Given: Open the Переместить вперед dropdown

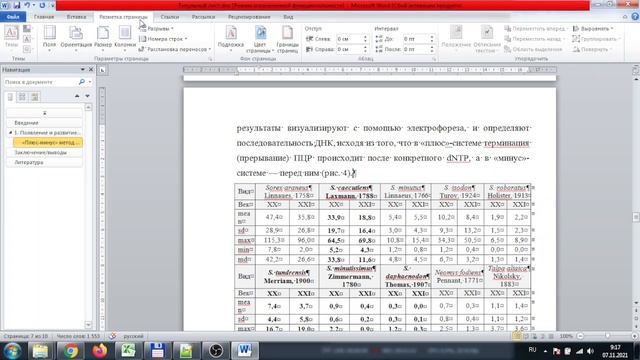Looking at the screenshot, I should pyautogui.click(x=536, y=29).
